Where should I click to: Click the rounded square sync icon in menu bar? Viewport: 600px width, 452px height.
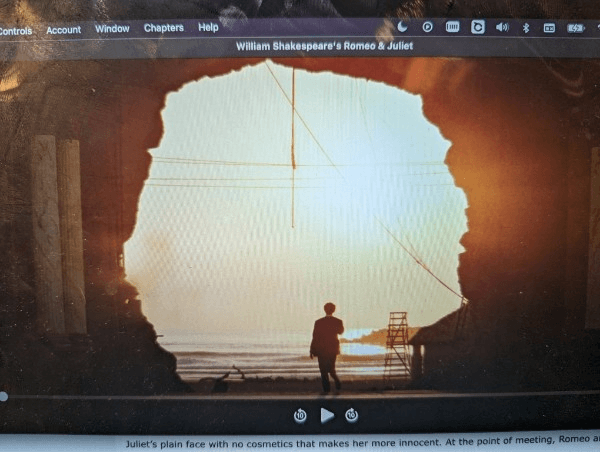tap(478, 27)
